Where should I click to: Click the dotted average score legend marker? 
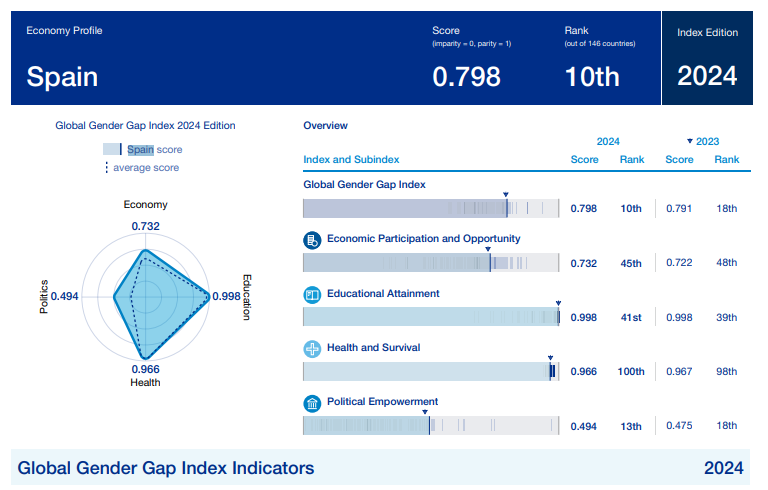pyautogui.click(x=106, y=168)
